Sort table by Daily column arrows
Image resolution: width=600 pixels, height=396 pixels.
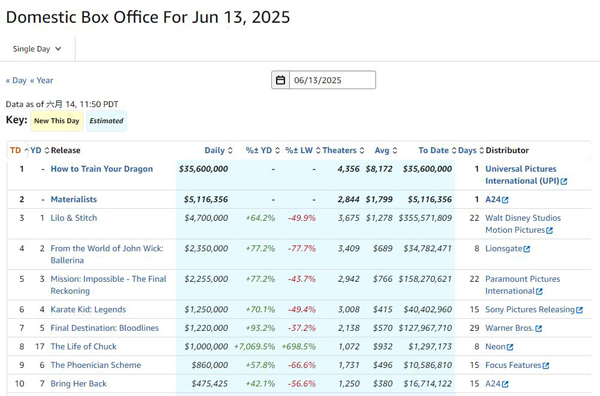click(x=230, y=150)
